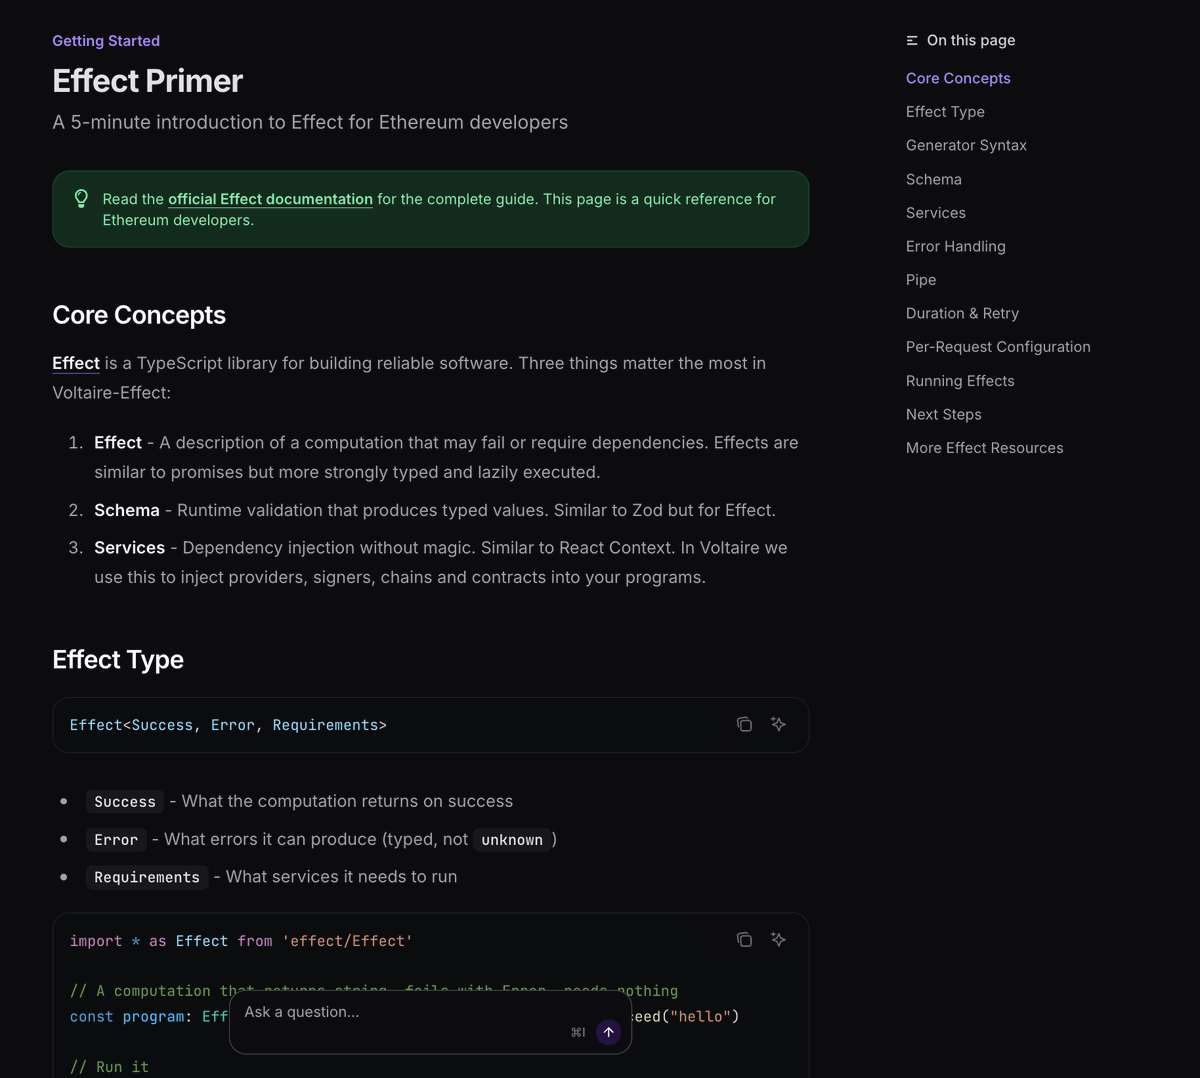Image resolution: width=1200 pixels, height=1078 pixels.
Task: Jump to Generator Syntax in page outline
Action: [x=966, y=145]
